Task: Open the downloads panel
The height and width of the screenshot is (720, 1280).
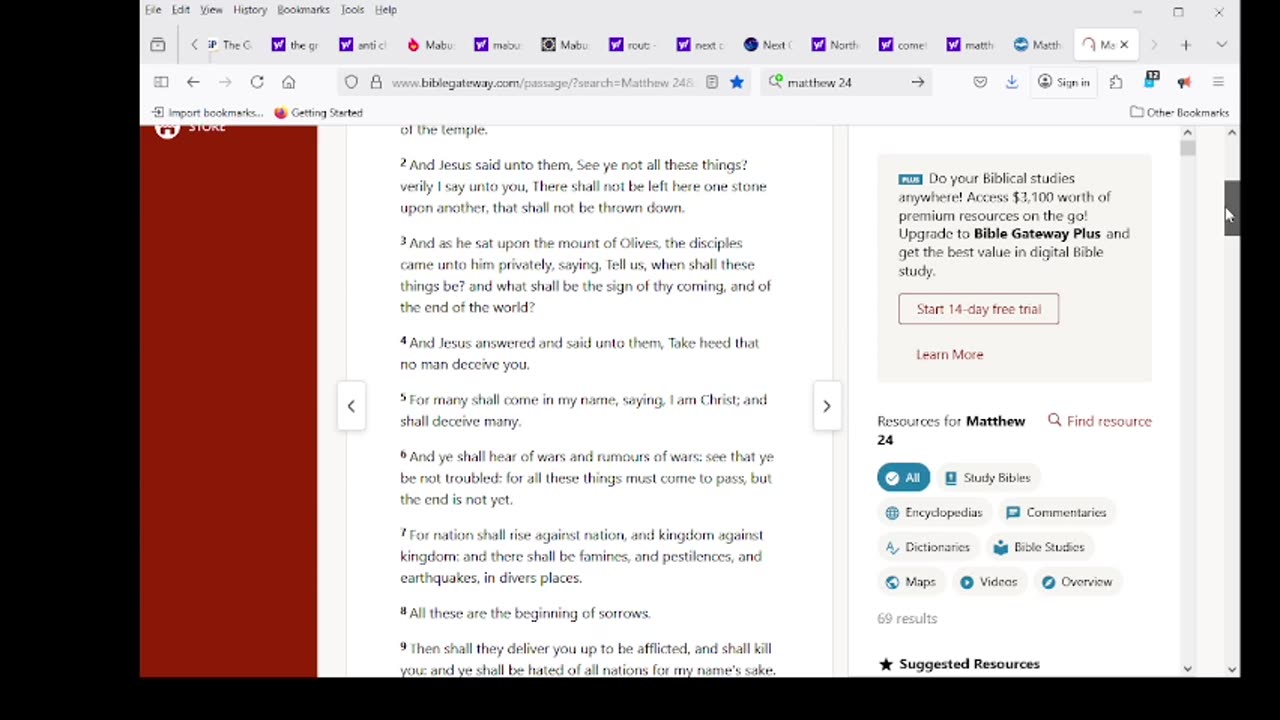Action: coord(1012,82)
